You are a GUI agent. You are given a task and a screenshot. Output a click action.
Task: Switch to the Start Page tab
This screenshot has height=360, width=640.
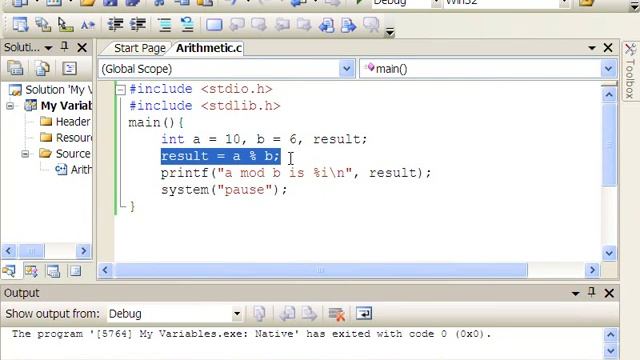[139, 48]
